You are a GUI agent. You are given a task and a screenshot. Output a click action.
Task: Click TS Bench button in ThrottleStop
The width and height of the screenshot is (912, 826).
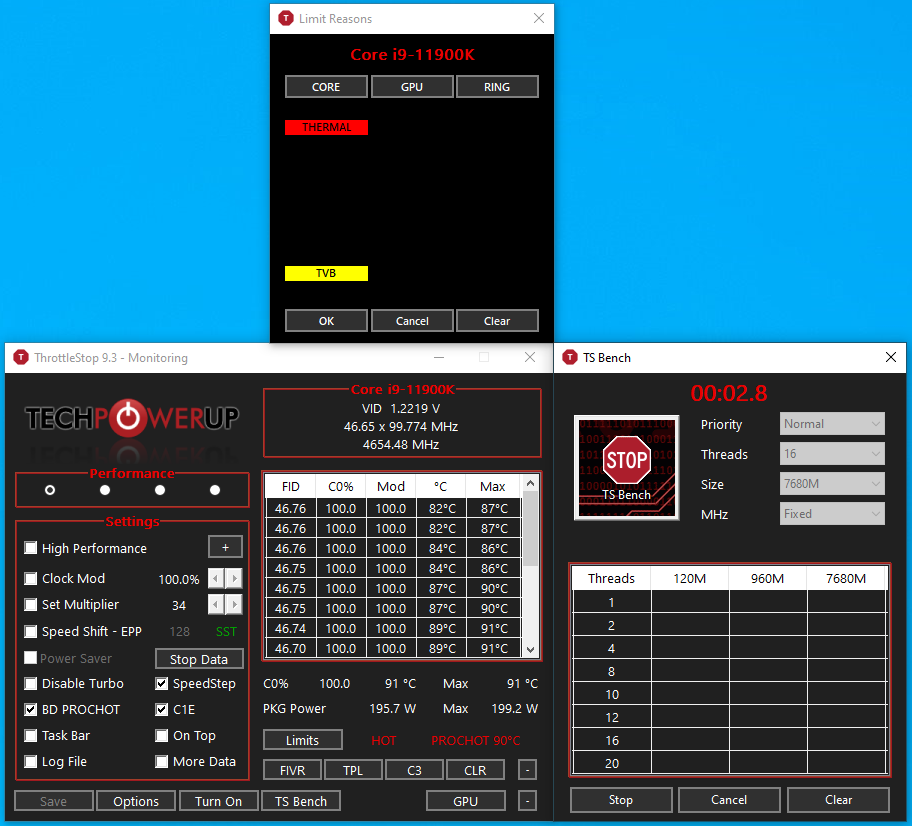pos(301,801)
